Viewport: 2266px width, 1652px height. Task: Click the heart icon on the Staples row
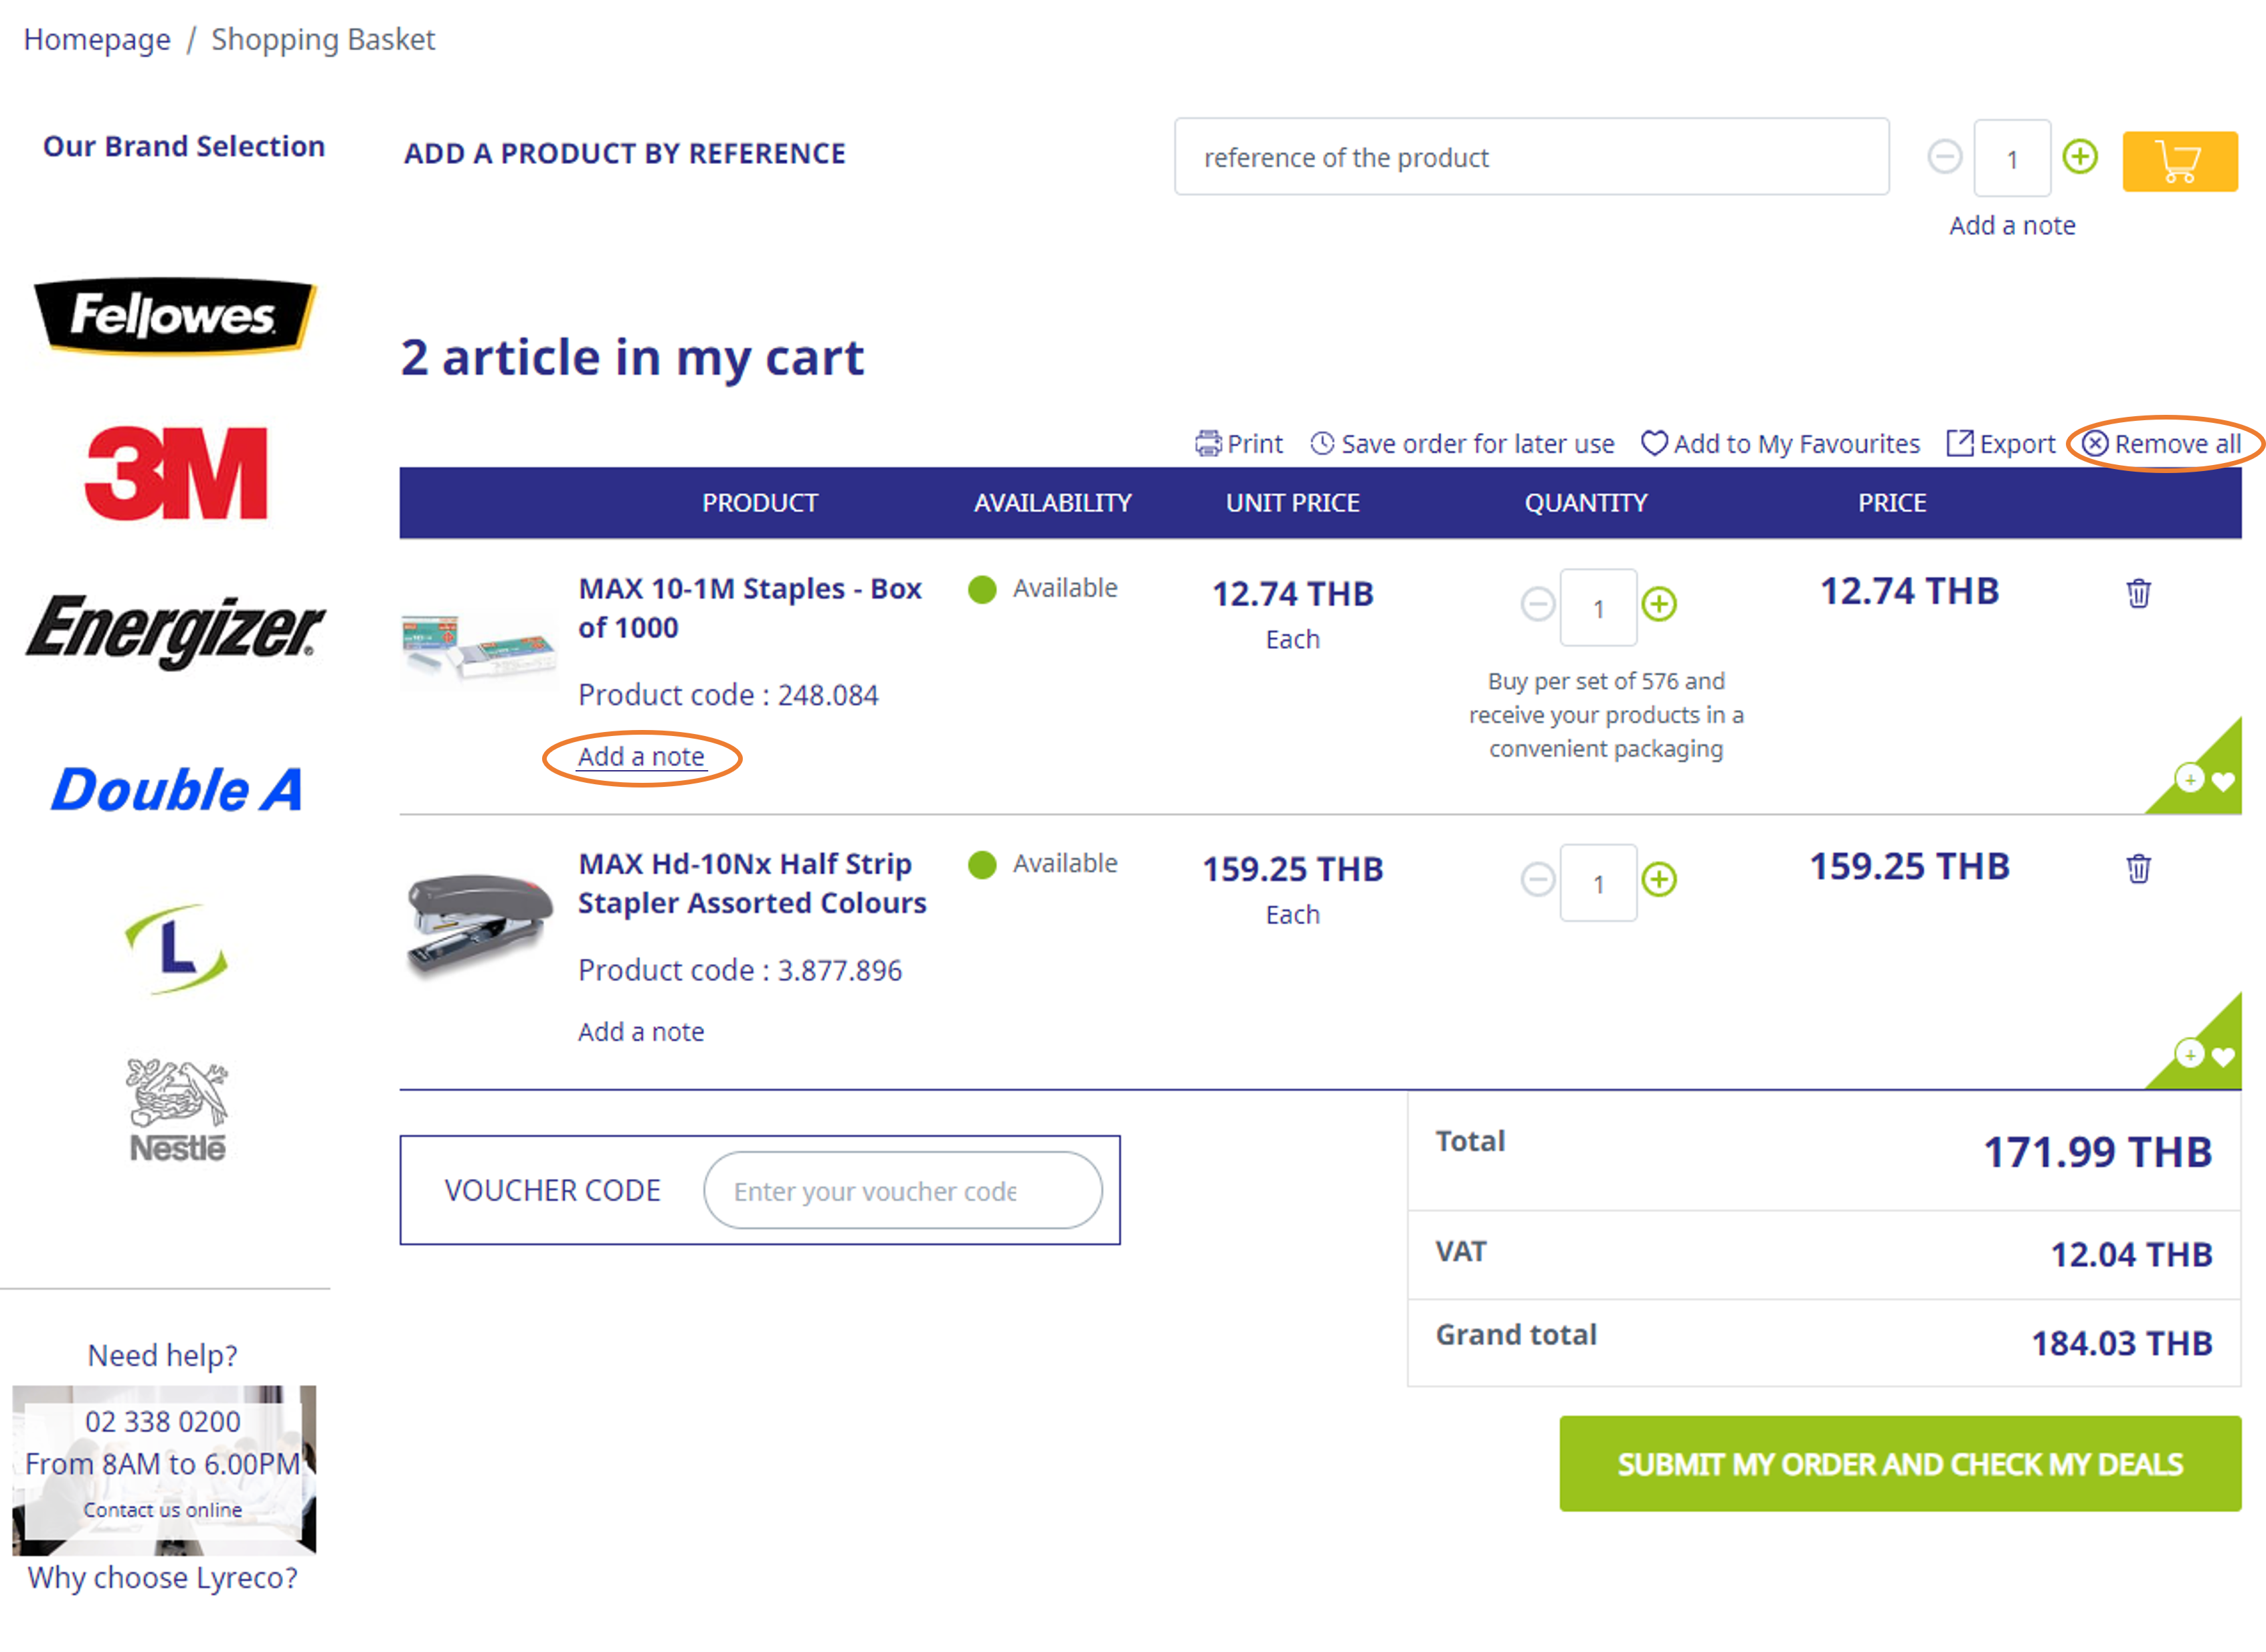tap(2222, 781)
